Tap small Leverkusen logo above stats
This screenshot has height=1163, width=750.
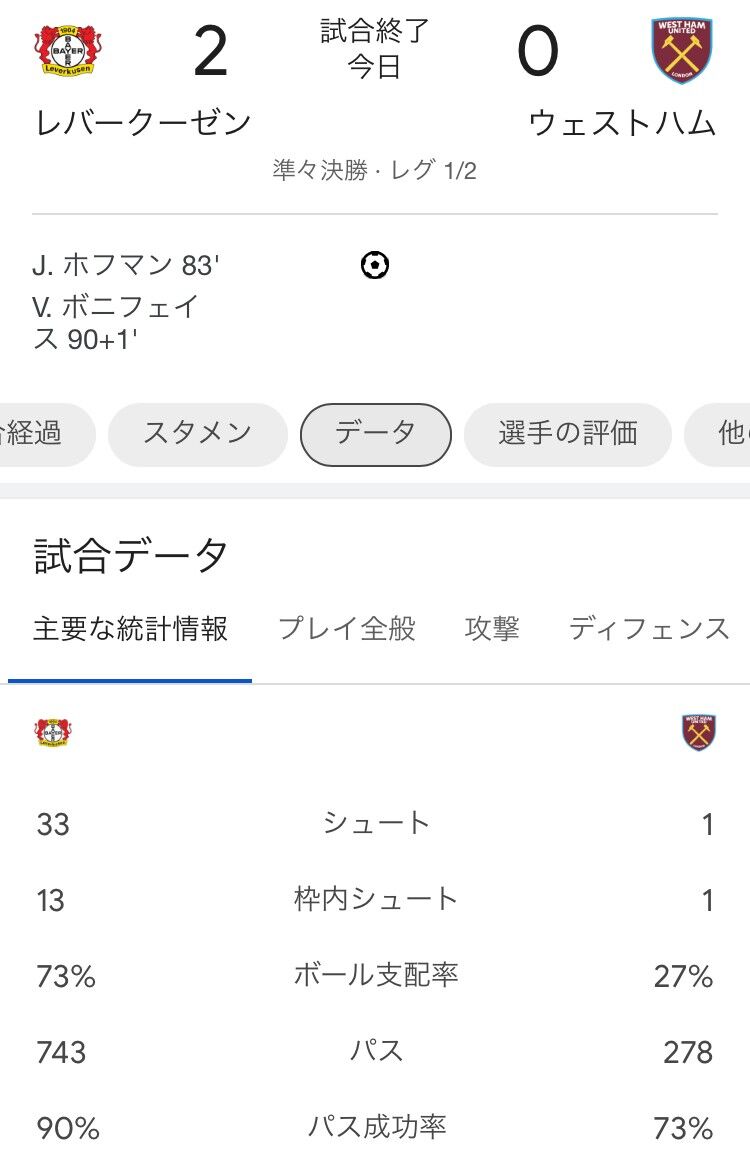[53, 732]
